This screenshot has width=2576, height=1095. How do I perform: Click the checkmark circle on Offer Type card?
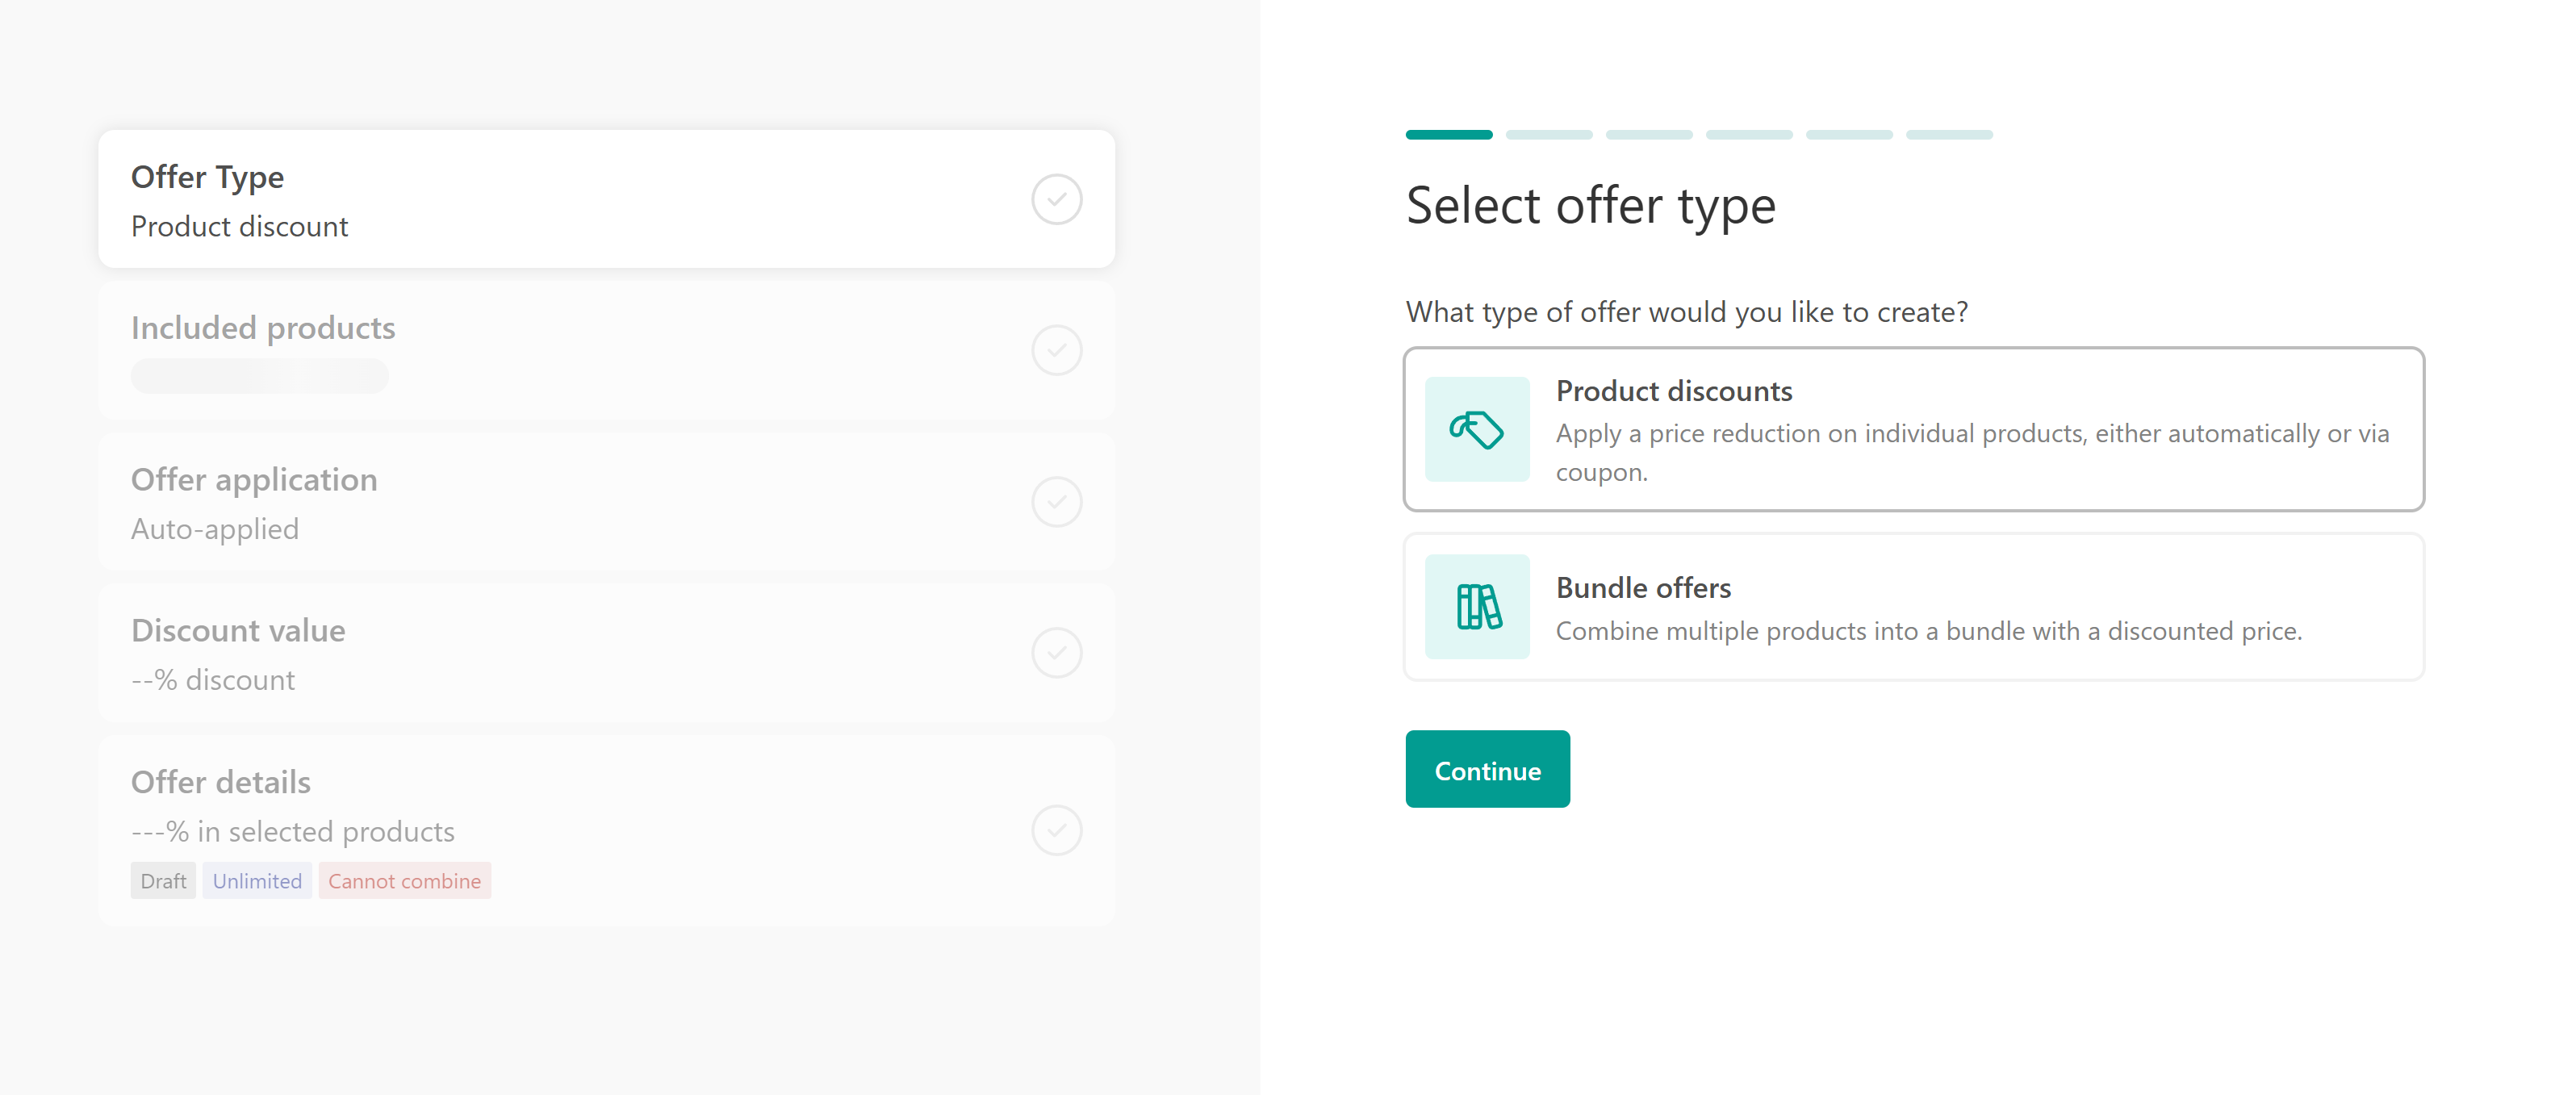1056,200
